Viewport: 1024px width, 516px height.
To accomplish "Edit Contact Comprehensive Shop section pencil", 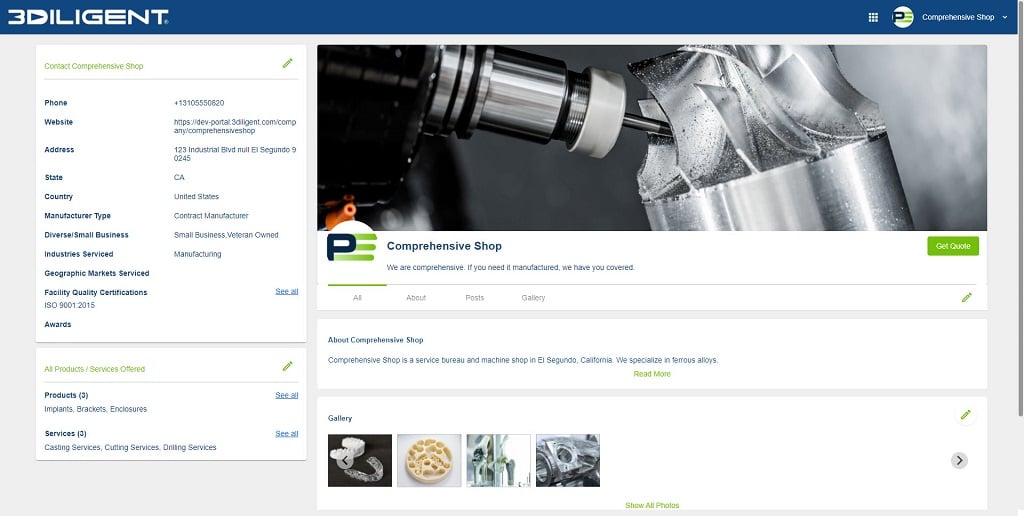I will click(x=287, y=64).
